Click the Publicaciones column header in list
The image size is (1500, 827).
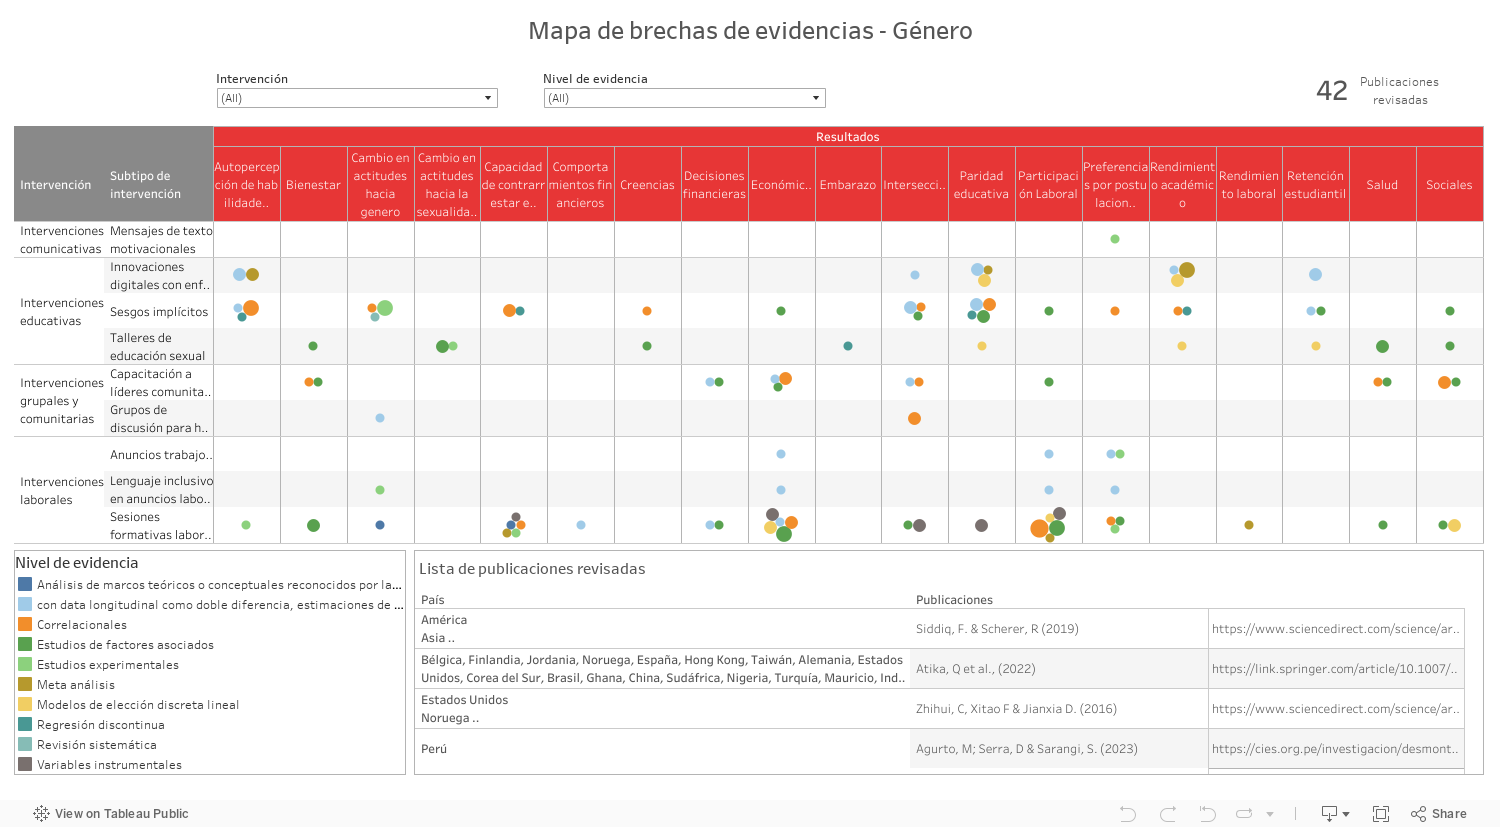(954, 600)
